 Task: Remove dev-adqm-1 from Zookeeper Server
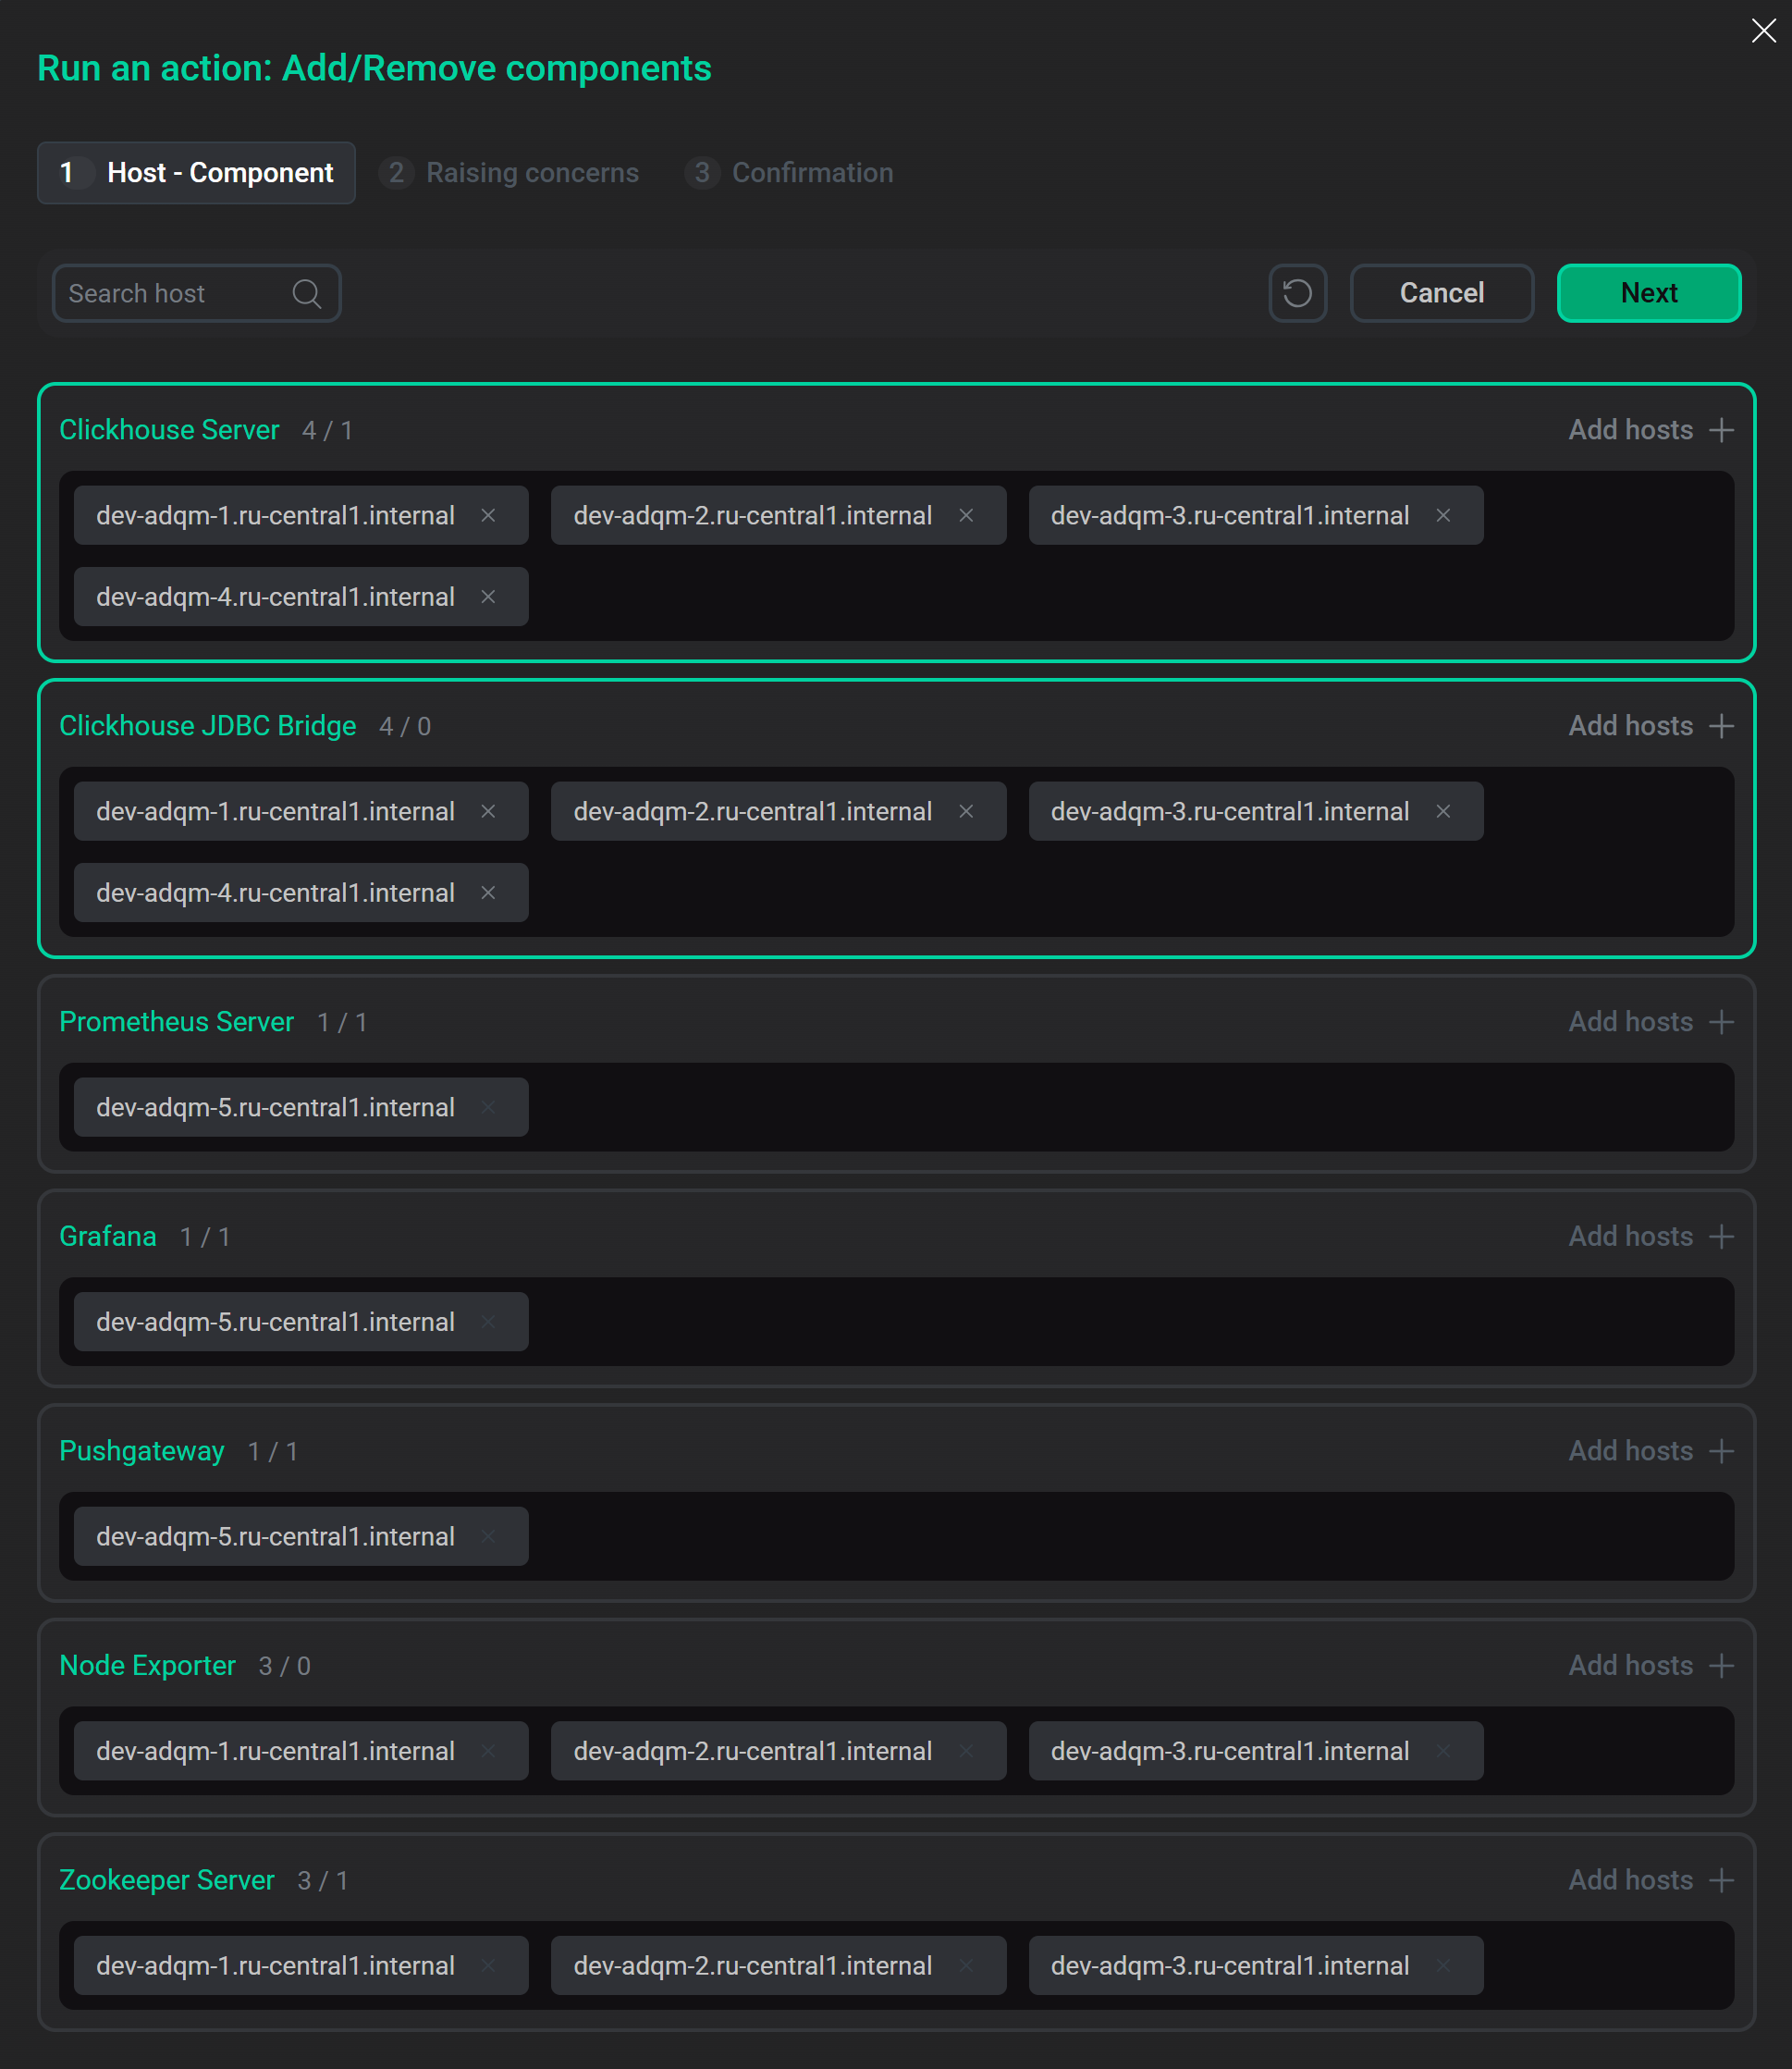coord(488,1966)
